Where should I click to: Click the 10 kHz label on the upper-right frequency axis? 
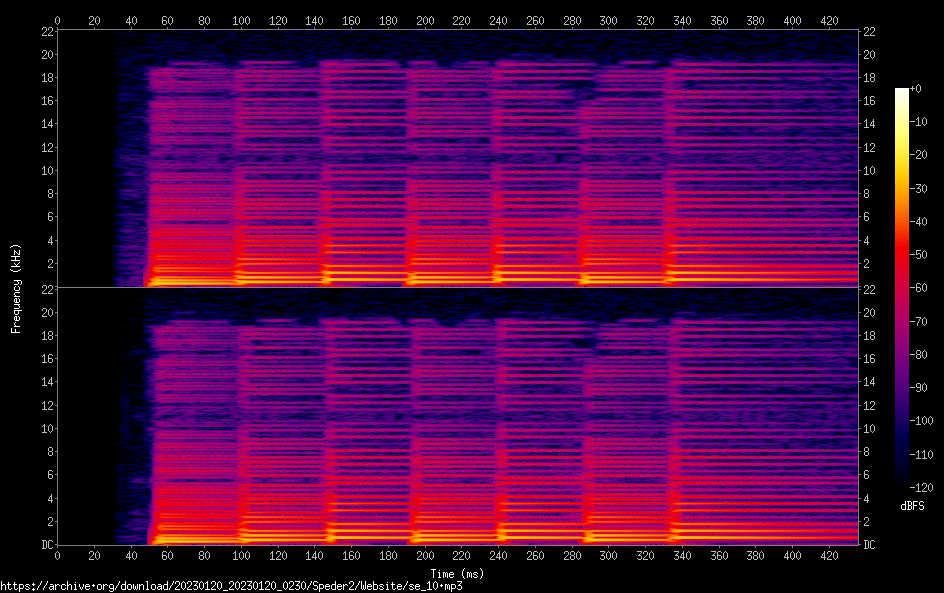pos(868,171)
